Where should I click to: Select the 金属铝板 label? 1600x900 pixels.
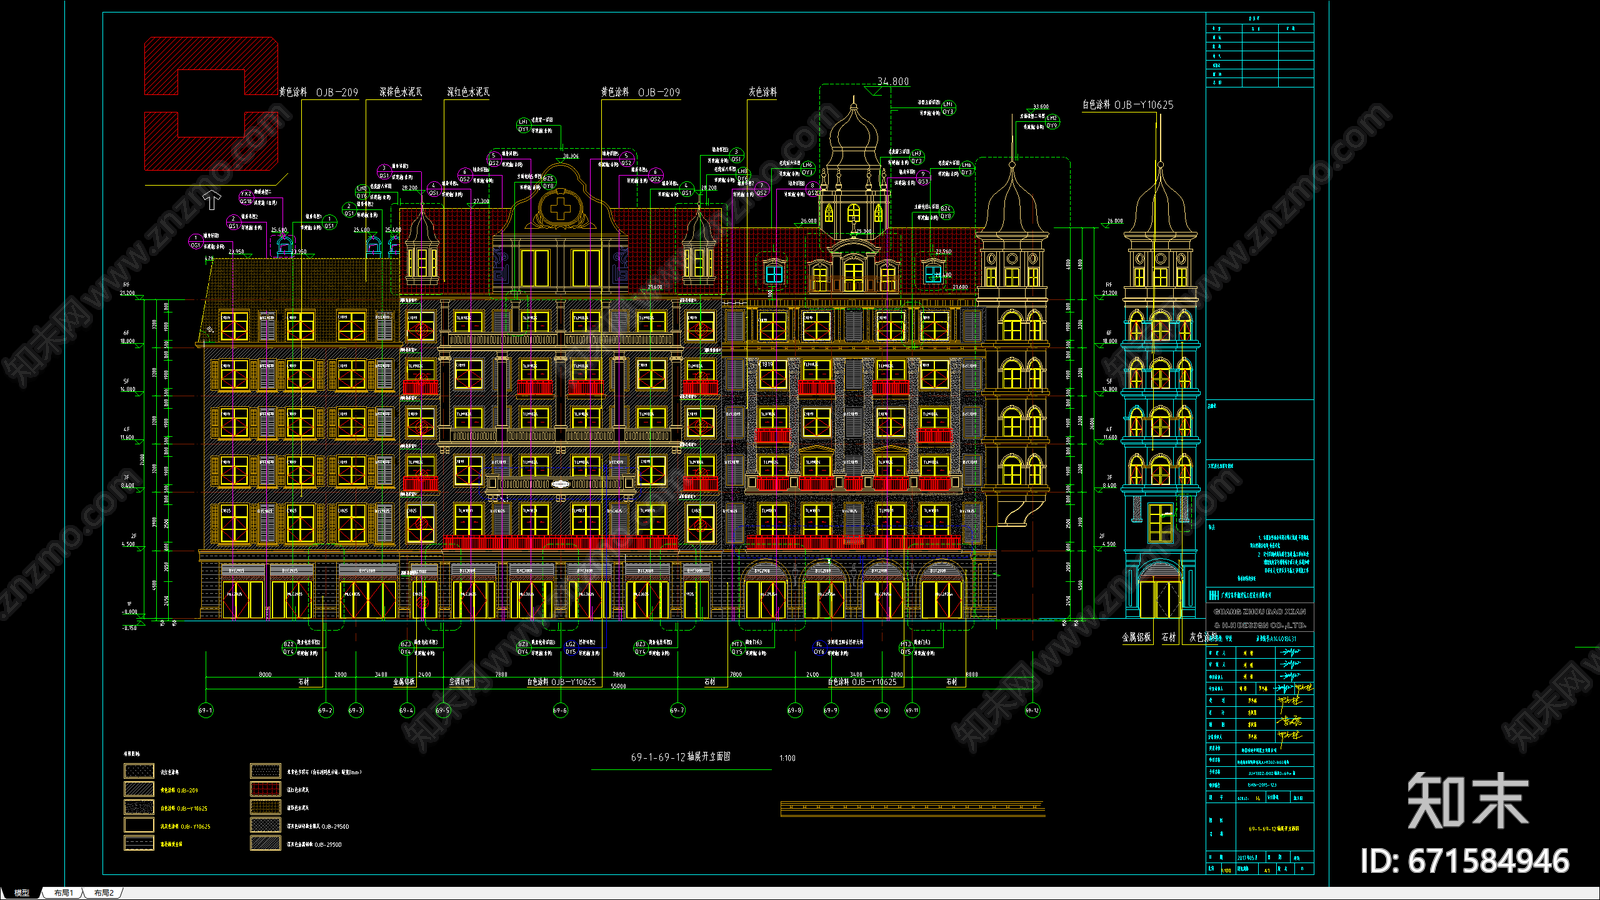pyautogui.click(x=1136, y=636)
